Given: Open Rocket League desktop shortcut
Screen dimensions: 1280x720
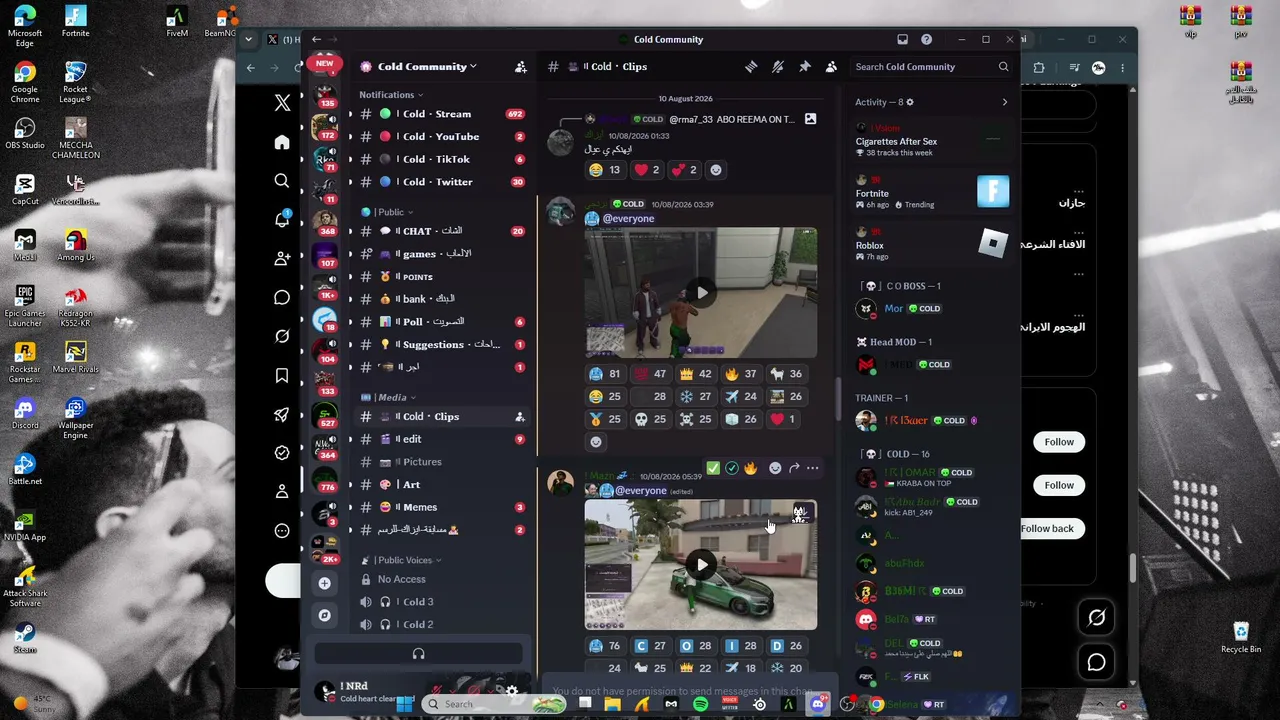Looking at the screenshot, I should (75, 82).
